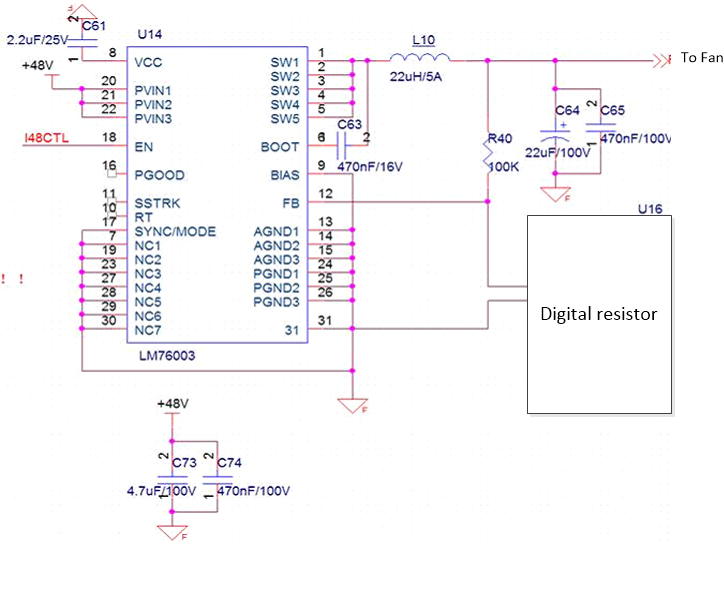Viewport: 724px width, 596px height.
Task: Select the To Fan output port arrow
Action: tap(661, 60)
